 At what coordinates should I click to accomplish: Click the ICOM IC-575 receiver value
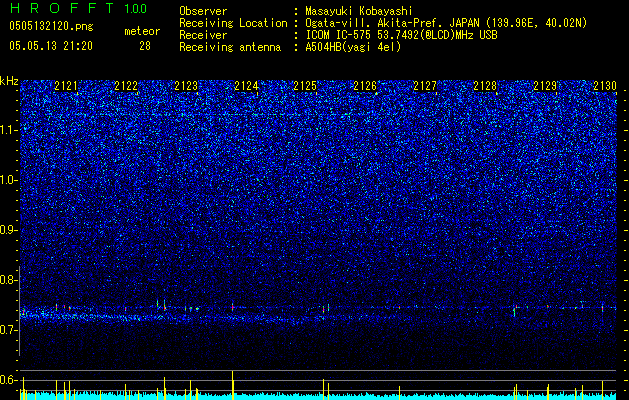coord(401,35)
